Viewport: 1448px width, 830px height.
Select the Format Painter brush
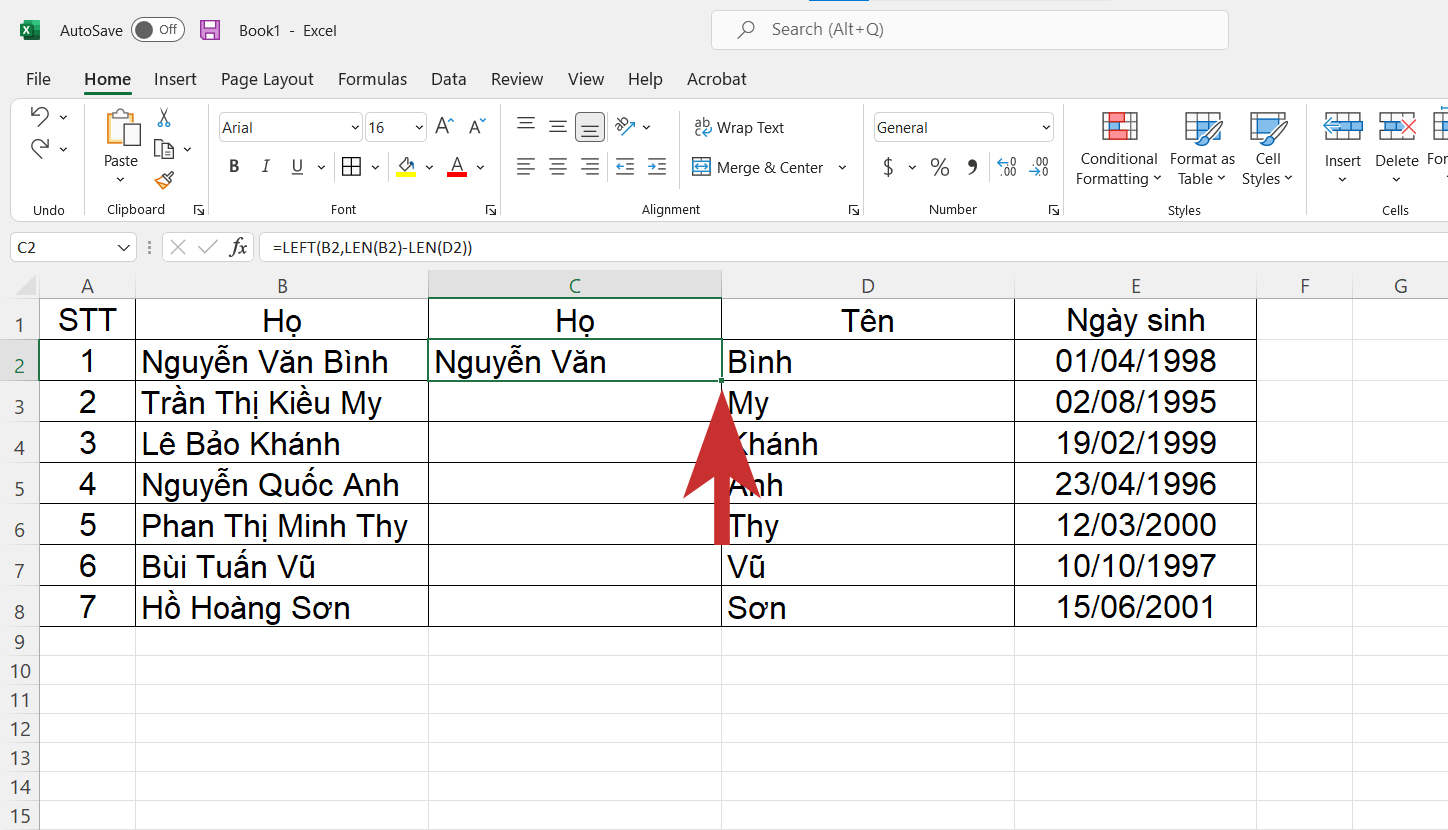point(164,180)
